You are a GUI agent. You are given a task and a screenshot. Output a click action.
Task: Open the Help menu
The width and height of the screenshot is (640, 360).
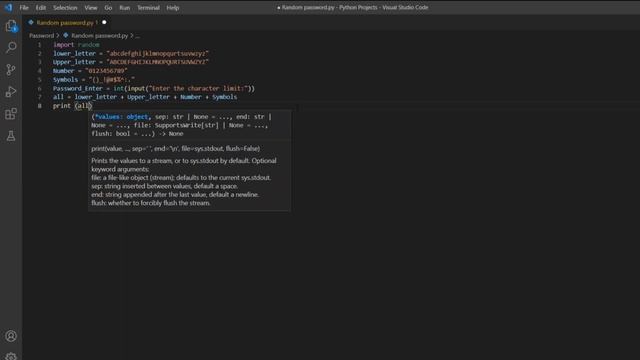[x=173, y=8]
